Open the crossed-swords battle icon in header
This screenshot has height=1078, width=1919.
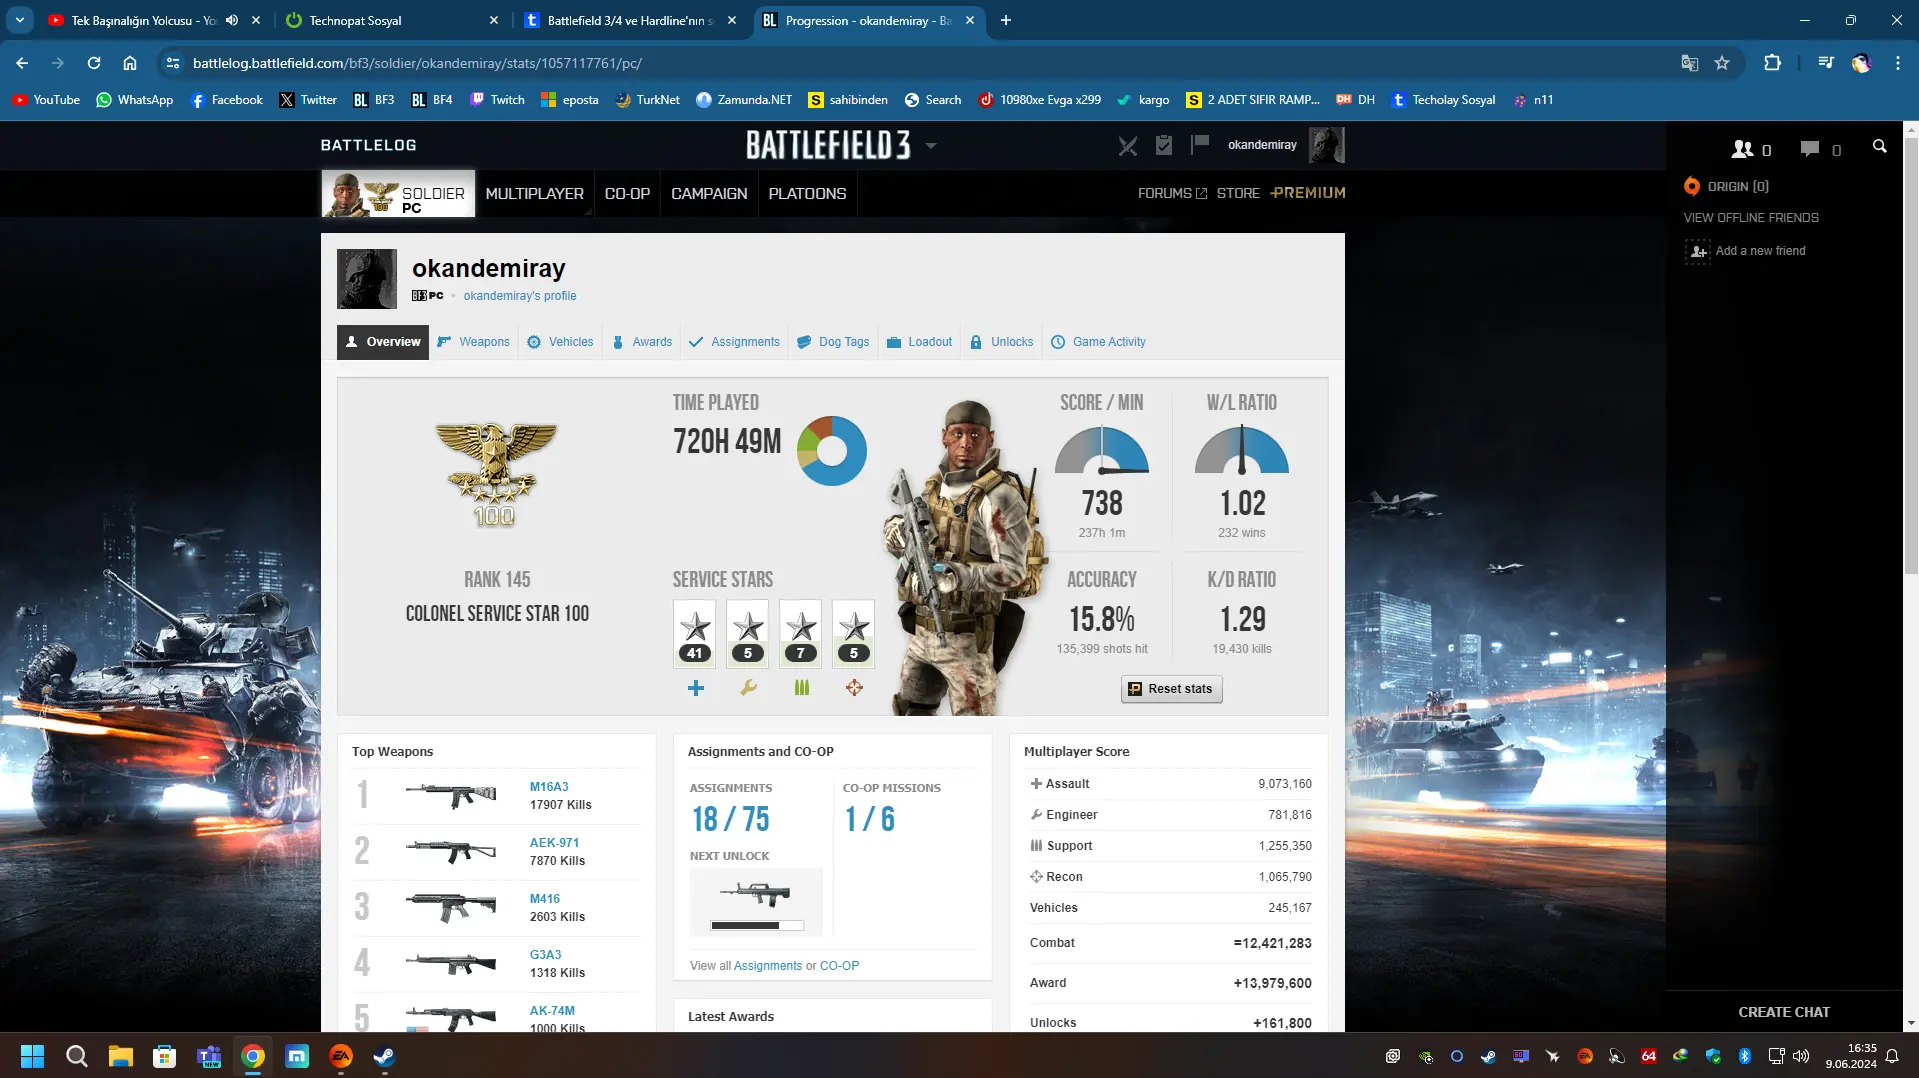(x=1128, y=146)
